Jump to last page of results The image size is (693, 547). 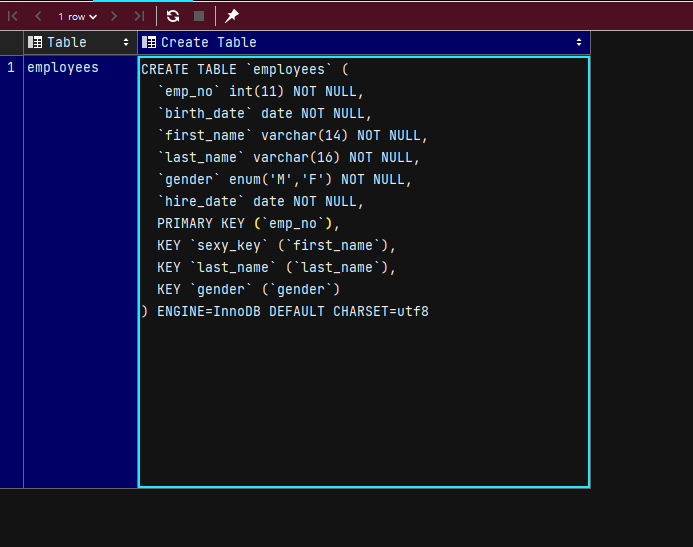pos(139,16)
